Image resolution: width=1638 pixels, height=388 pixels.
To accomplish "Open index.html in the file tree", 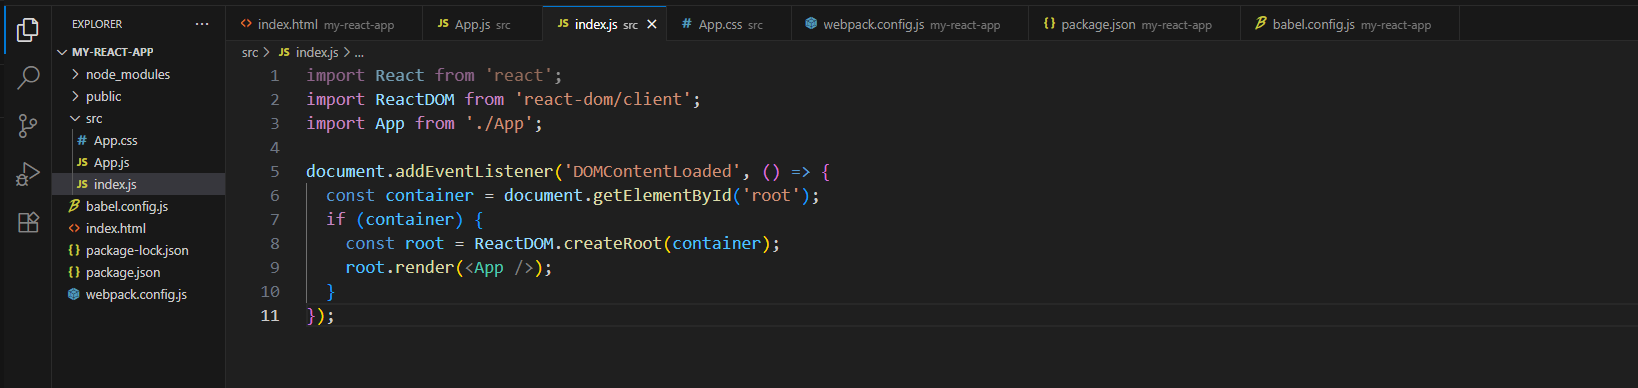I will coord(139,228).
